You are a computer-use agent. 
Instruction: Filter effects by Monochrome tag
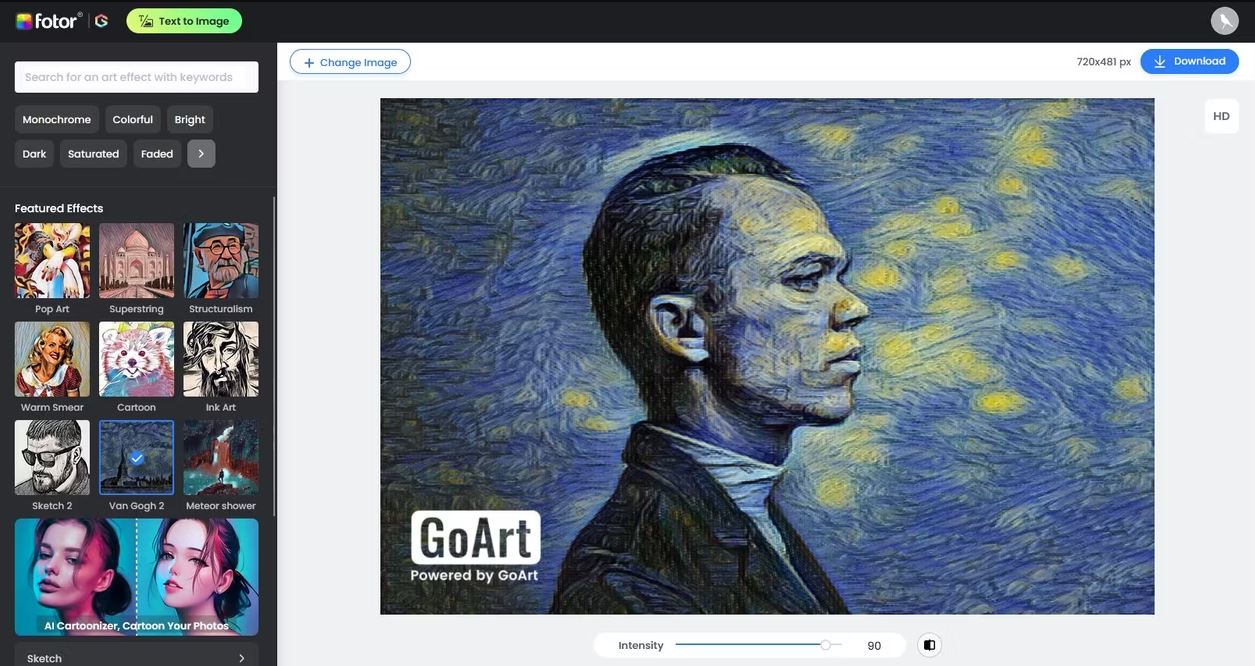click(57, 120)
